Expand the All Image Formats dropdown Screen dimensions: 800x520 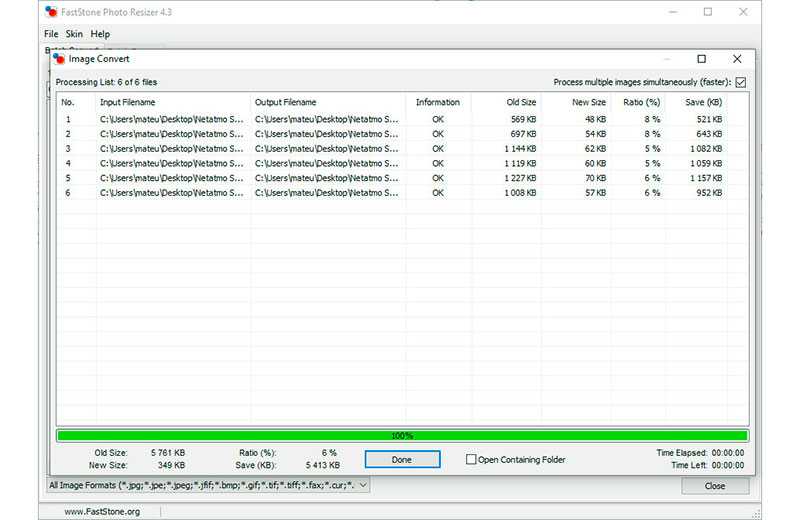pos(363,485)
